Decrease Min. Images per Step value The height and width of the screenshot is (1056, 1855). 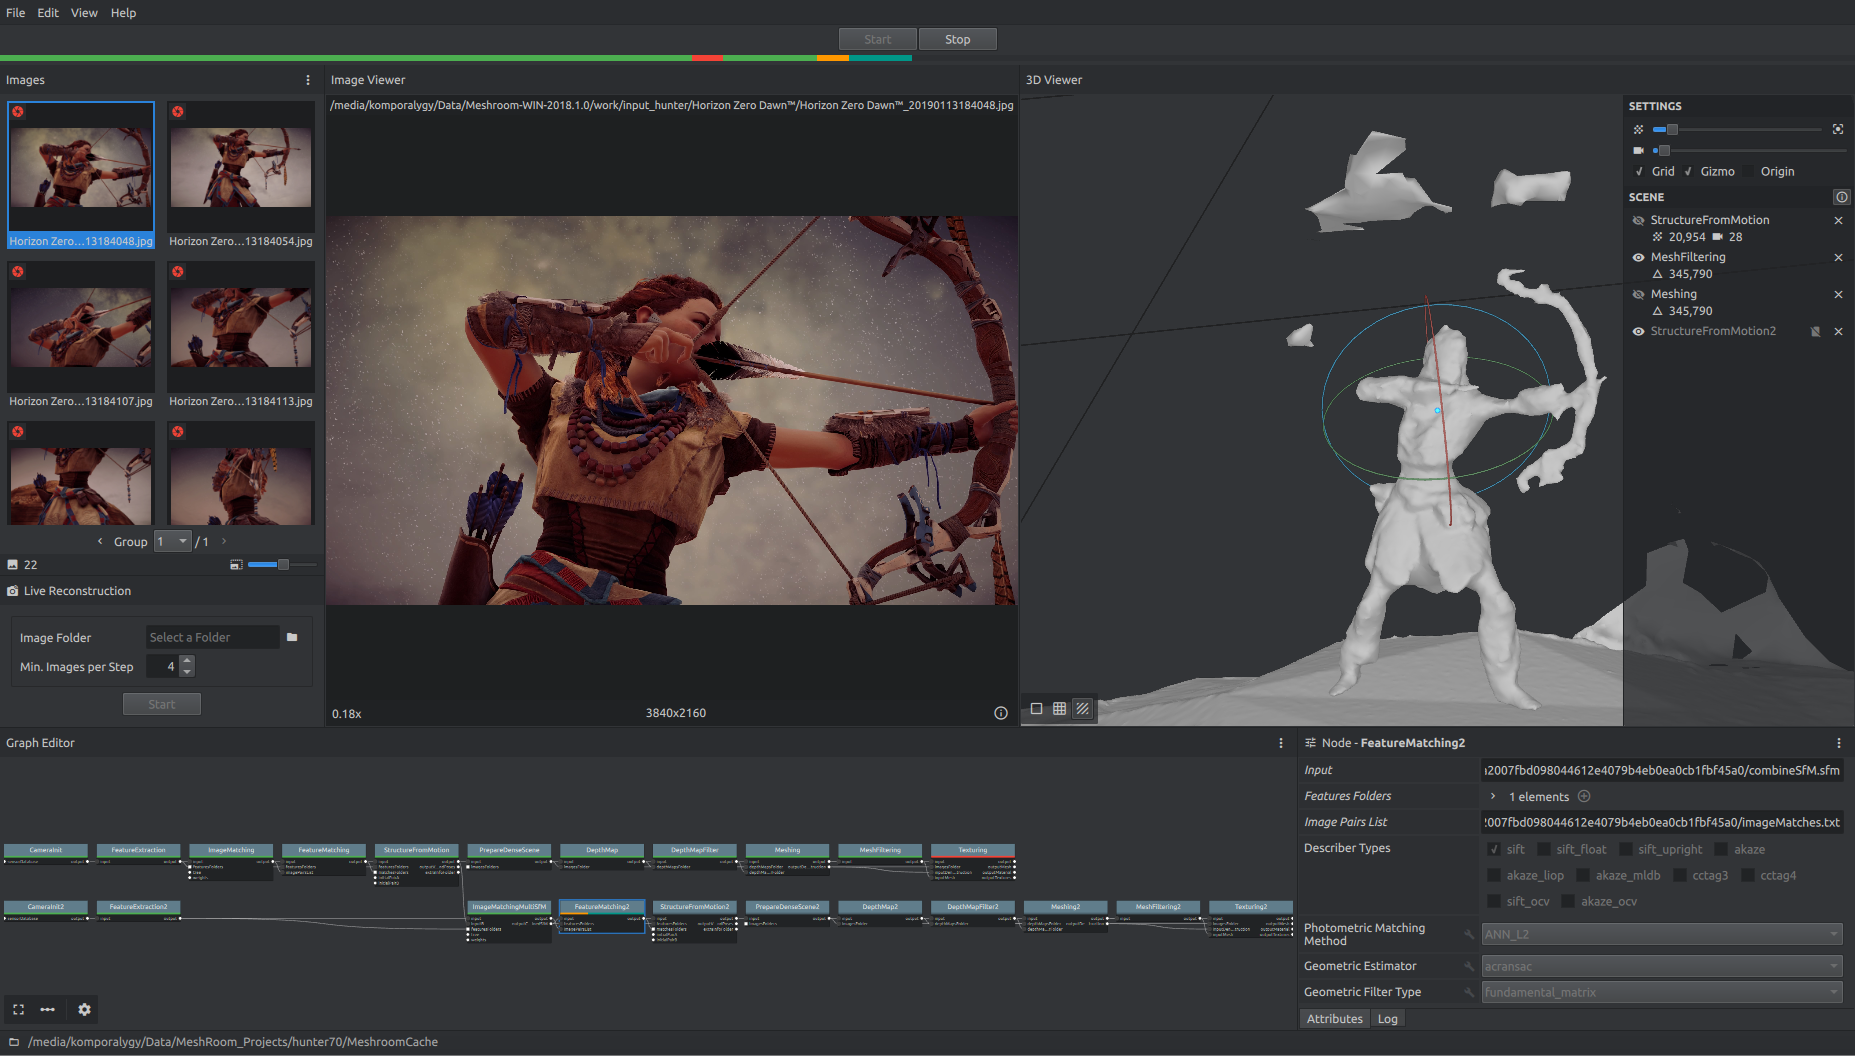tap(187, 672)
